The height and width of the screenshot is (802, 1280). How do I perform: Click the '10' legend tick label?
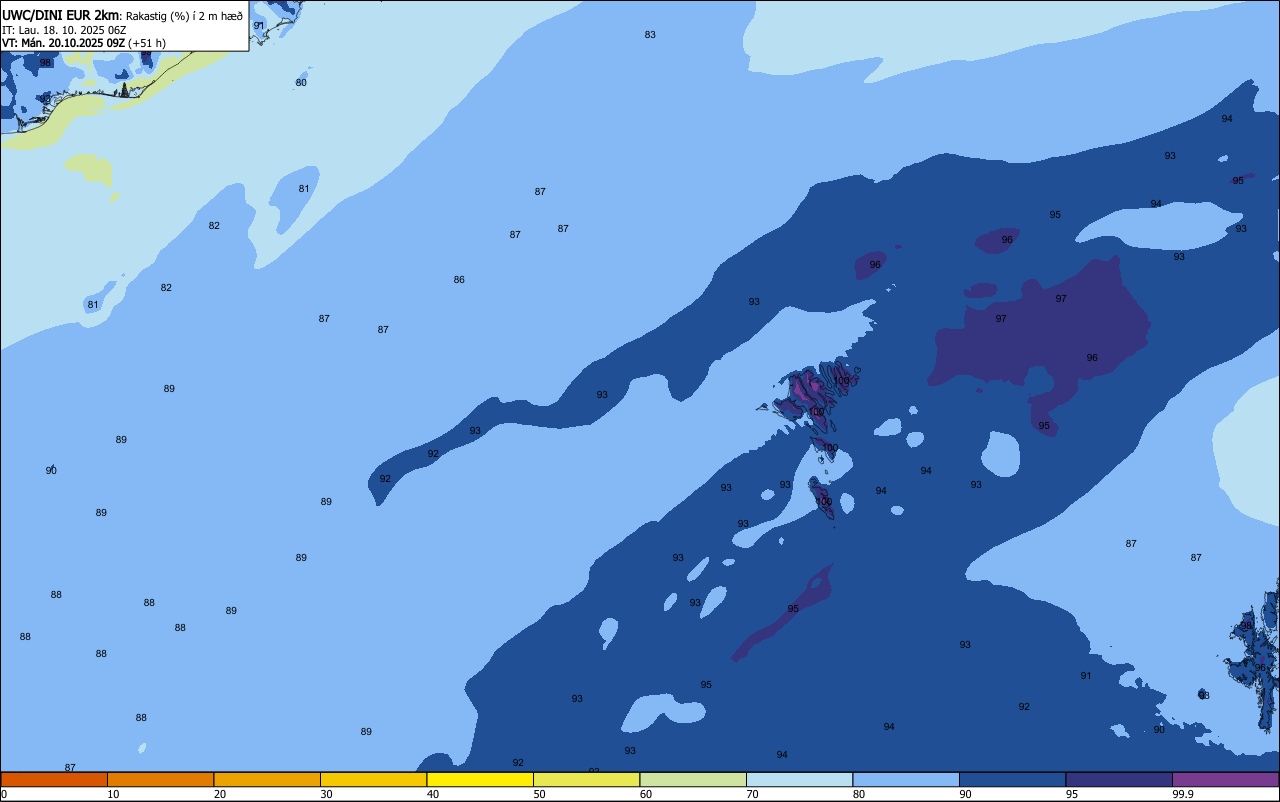113,794
